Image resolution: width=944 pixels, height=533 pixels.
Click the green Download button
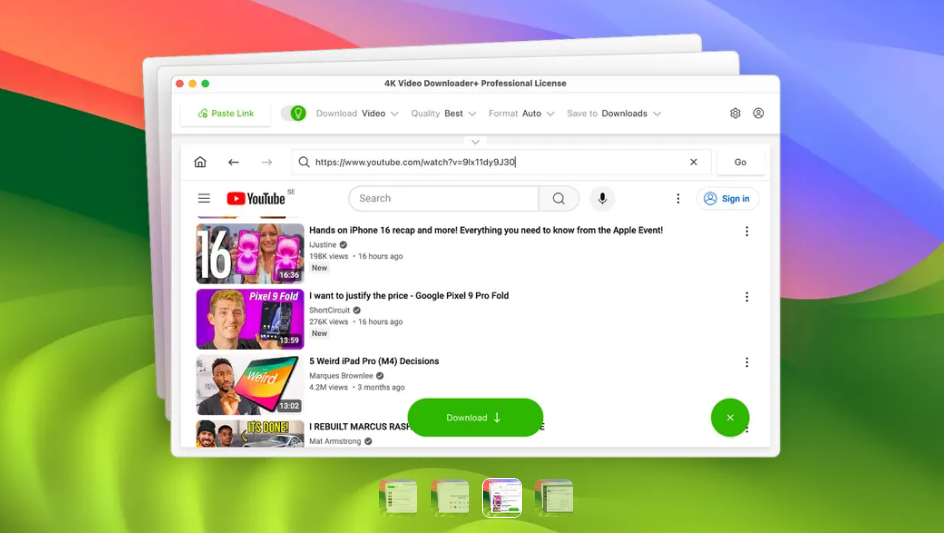click(x=475, y=417)
